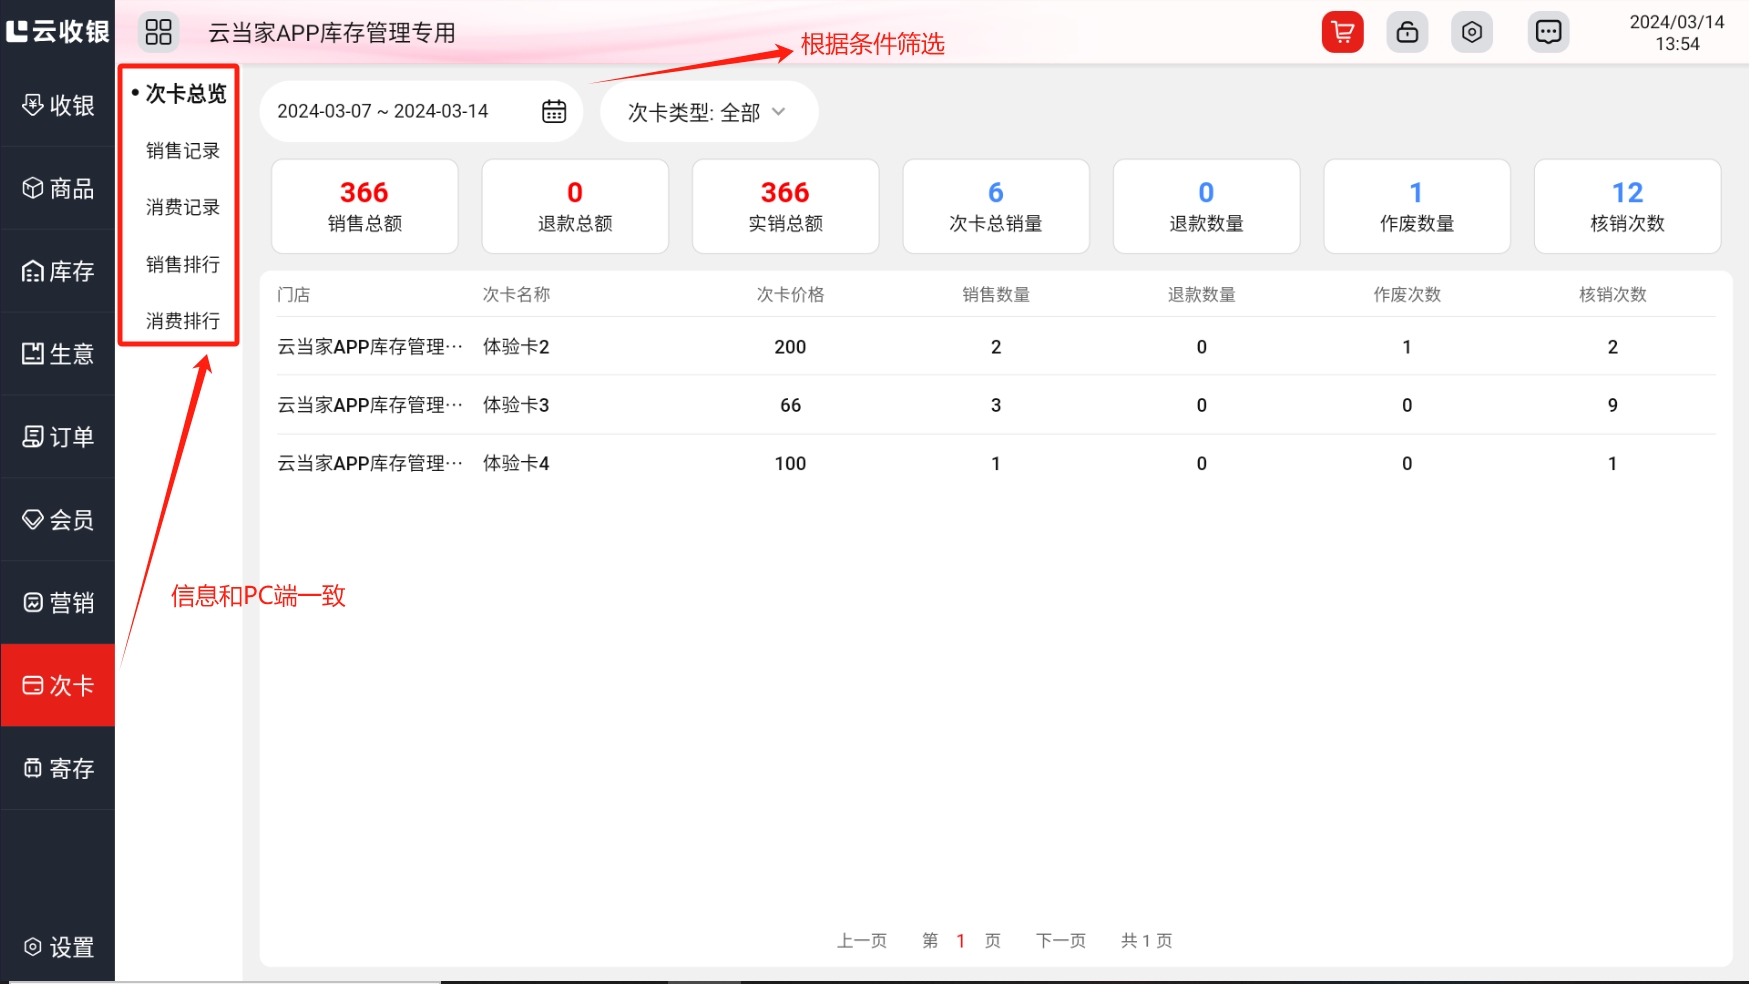Select 消费排行 in the submenu

pos(182,321)
